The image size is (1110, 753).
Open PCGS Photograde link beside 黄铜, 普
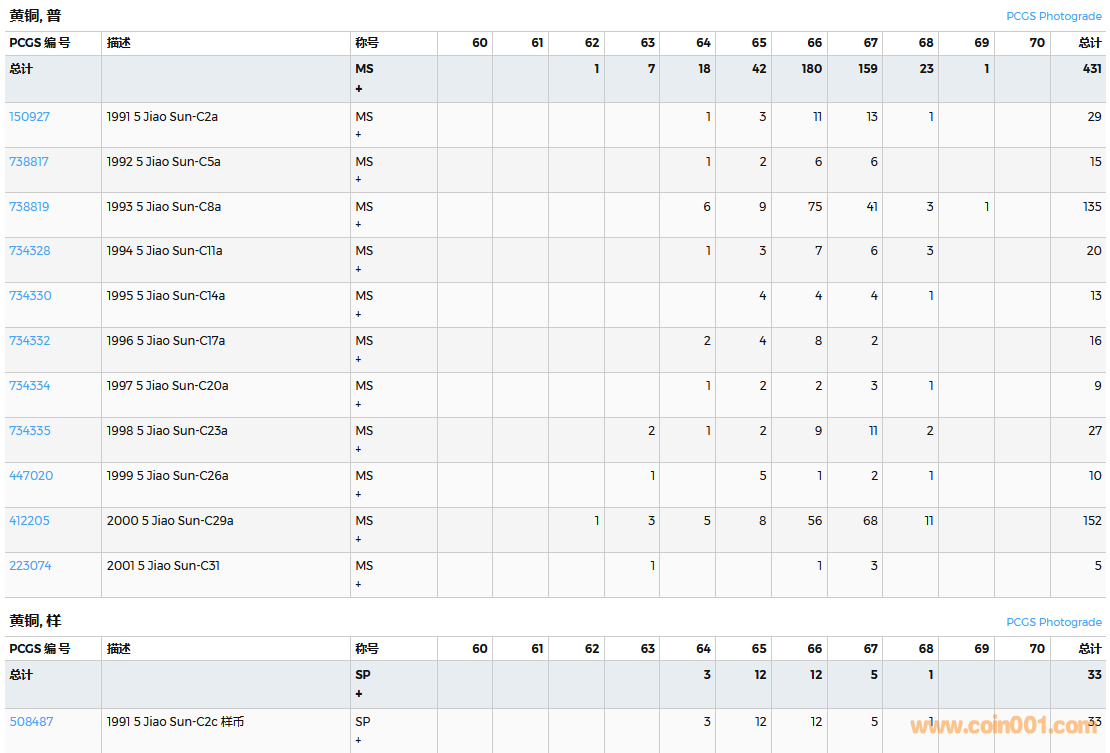point(1053,16)
